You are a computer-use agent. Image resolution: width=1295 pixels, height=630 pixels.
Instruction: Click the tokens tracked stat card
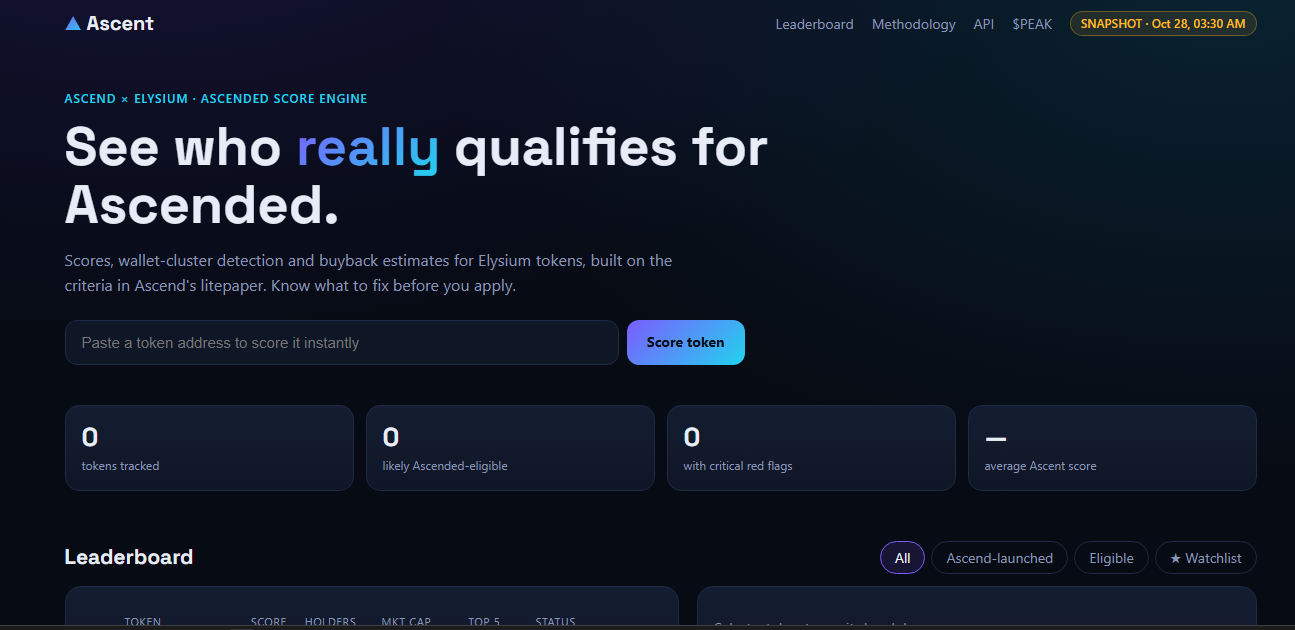(209, 448)
